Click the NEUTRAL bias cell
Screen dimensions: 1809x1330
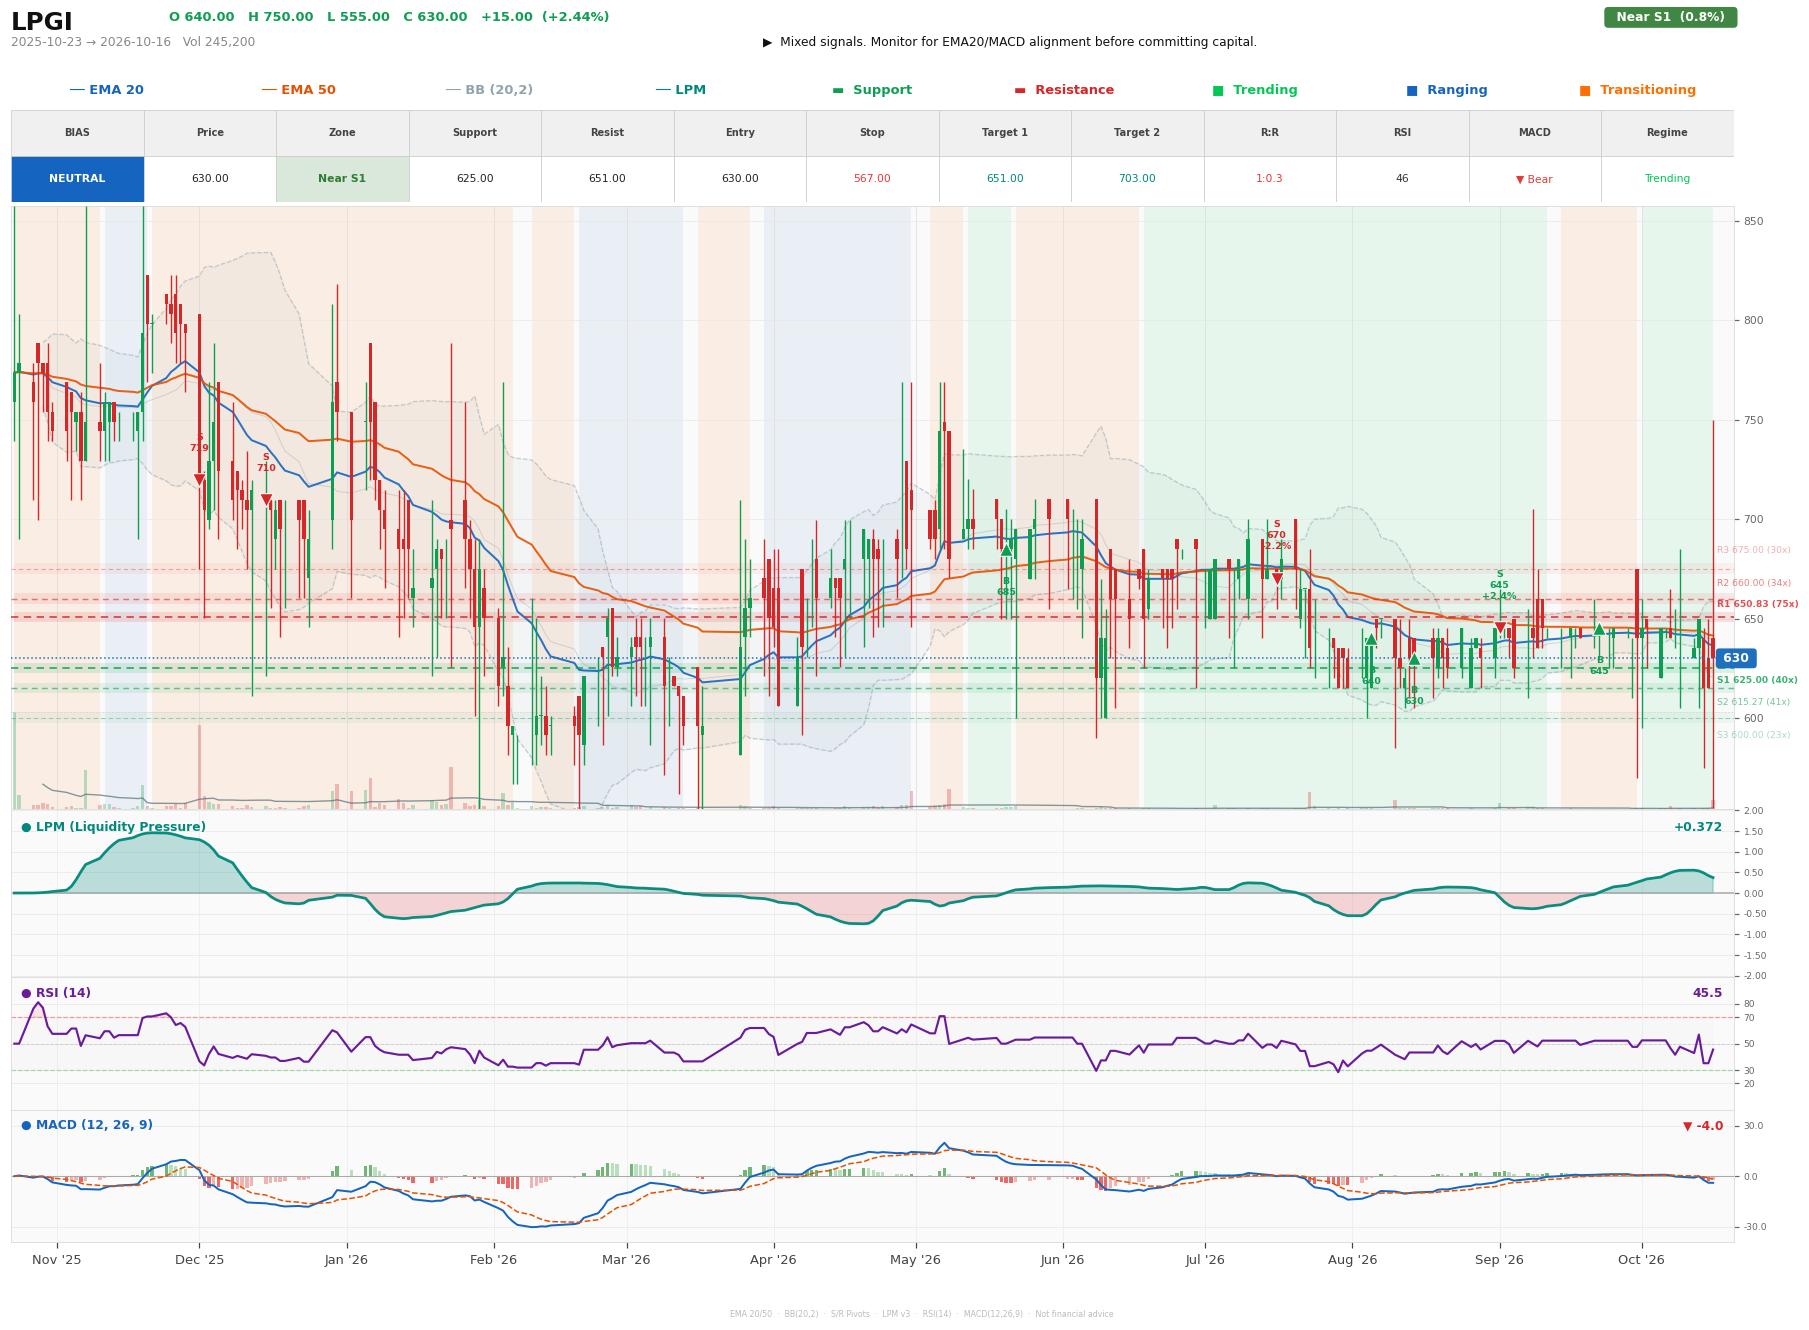[77, 179]
